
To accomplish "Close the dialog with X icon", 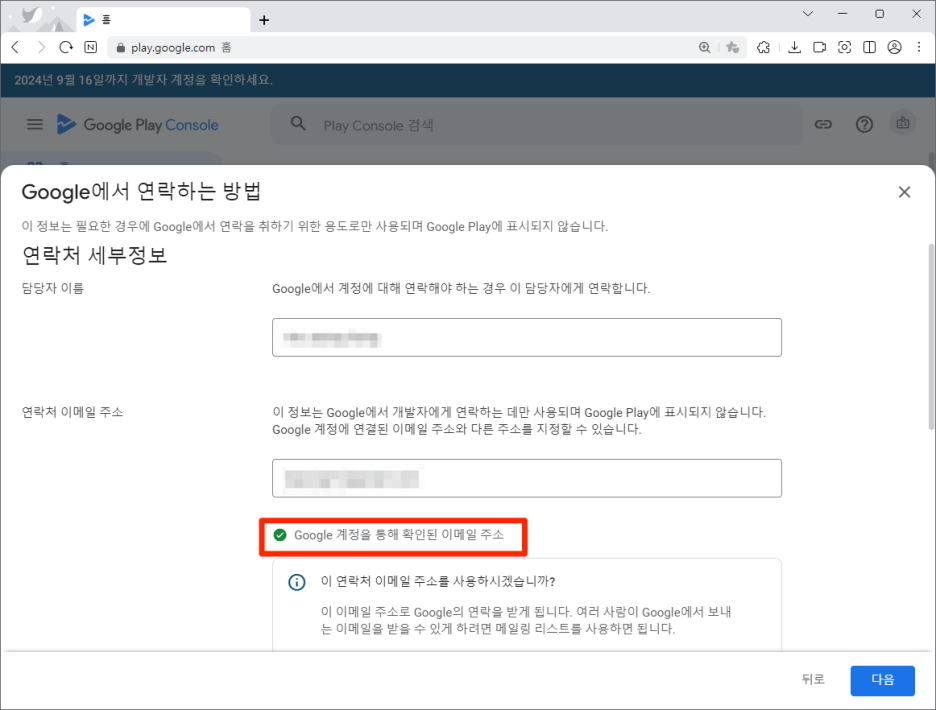I will (904, 192).
